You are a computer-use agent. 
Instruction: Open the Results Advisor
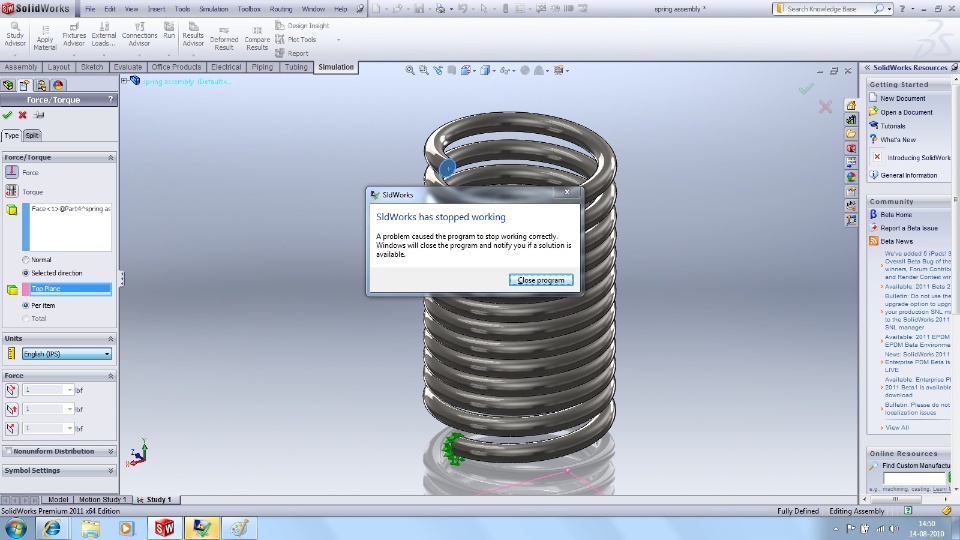click(193, 35)
